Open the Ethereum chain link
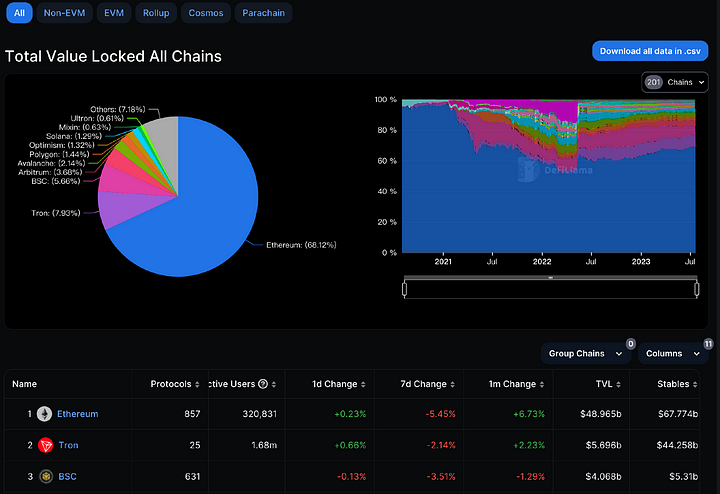The height and width of the screenshot is (494, 720). [77, 414]
